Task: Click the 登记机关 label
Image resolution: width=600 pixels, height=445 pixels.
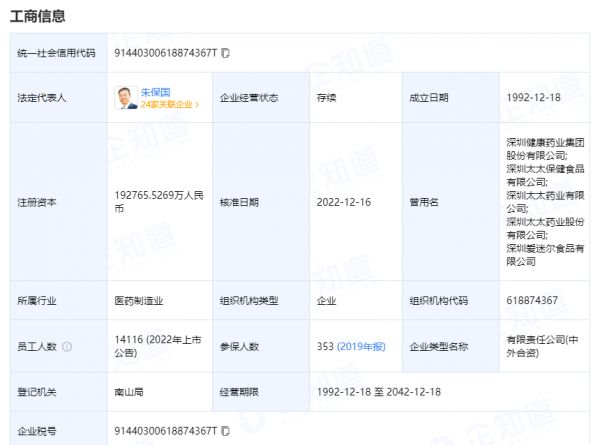Action: point(37,392)
